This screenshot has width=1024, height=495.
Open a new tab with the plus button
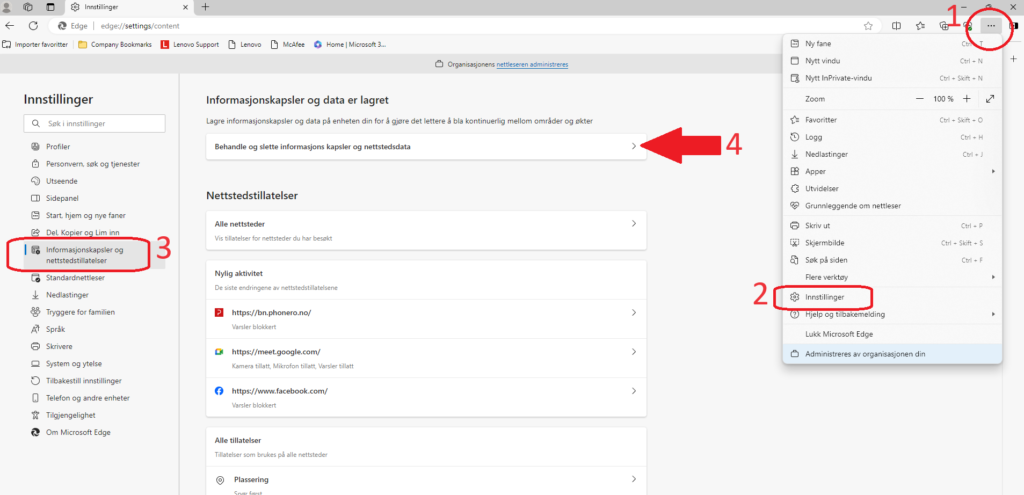[x=205, y=7]
